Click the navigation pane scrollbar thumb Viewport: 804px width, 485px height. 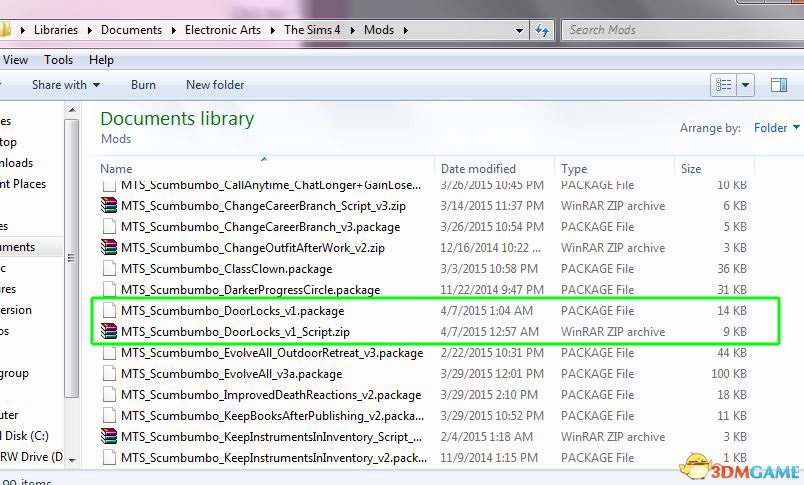[72, 258]
